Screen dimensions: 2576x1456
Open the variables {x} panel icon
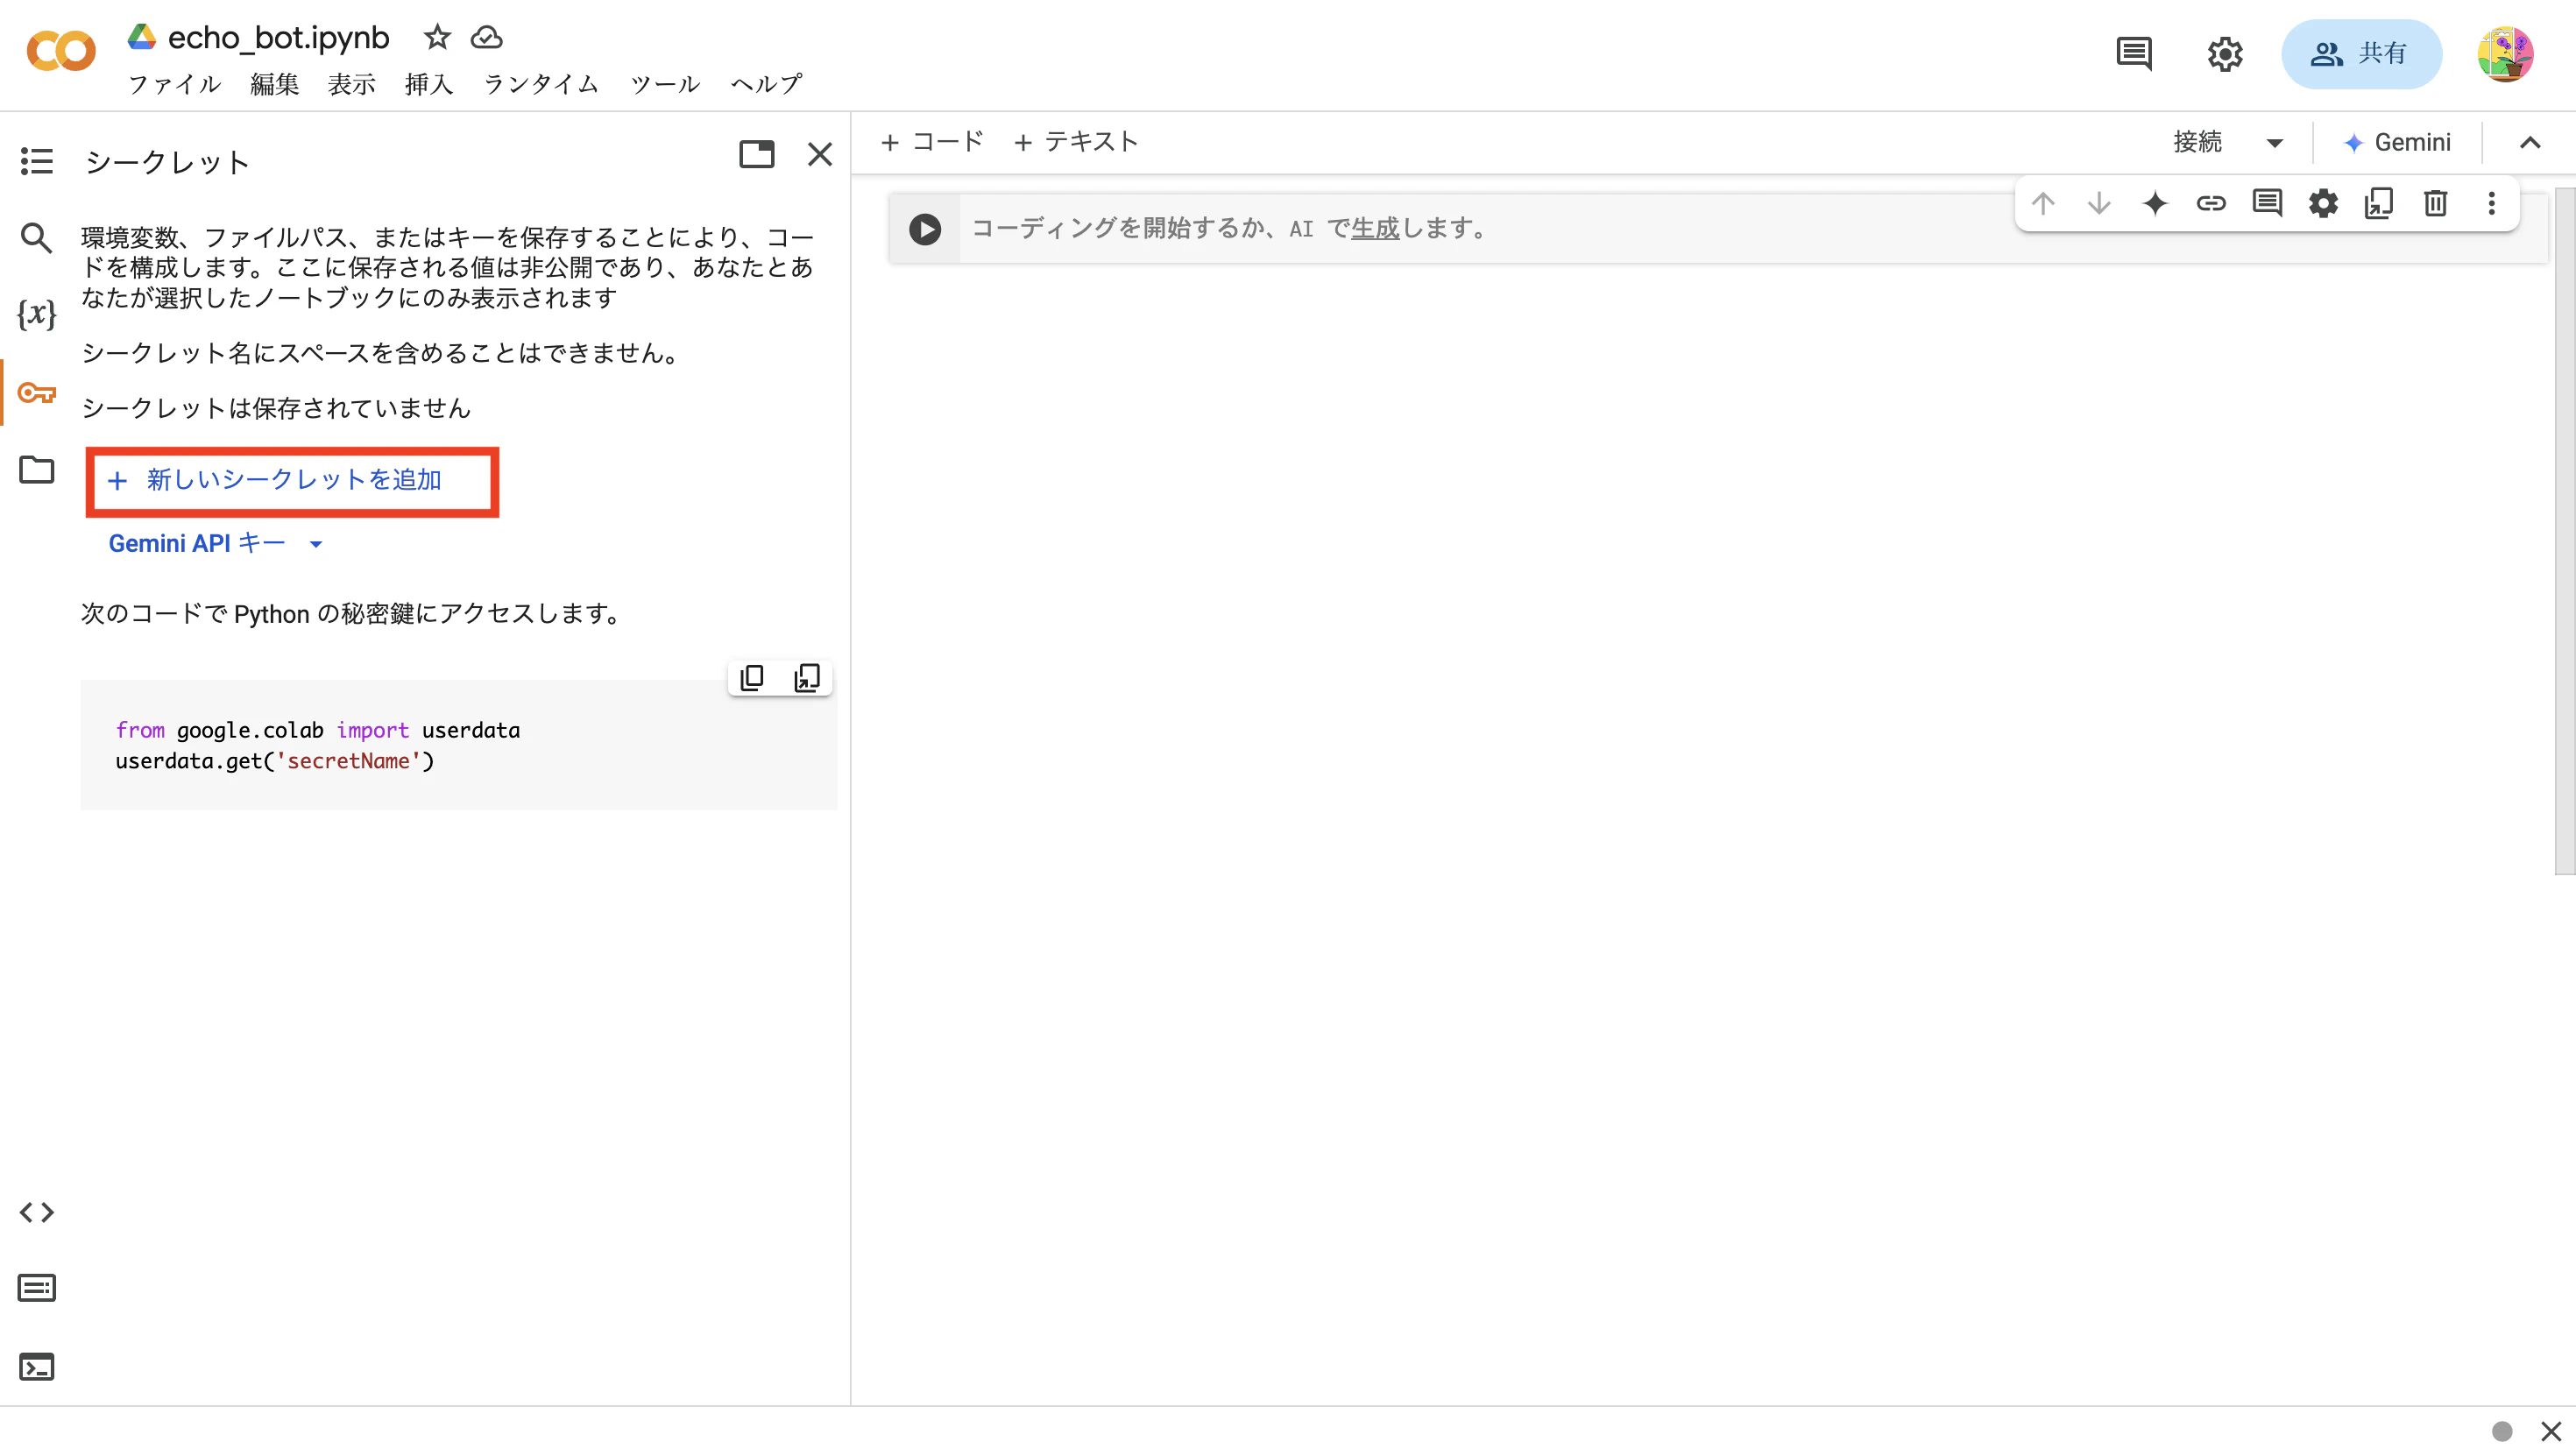pos(37,314)
